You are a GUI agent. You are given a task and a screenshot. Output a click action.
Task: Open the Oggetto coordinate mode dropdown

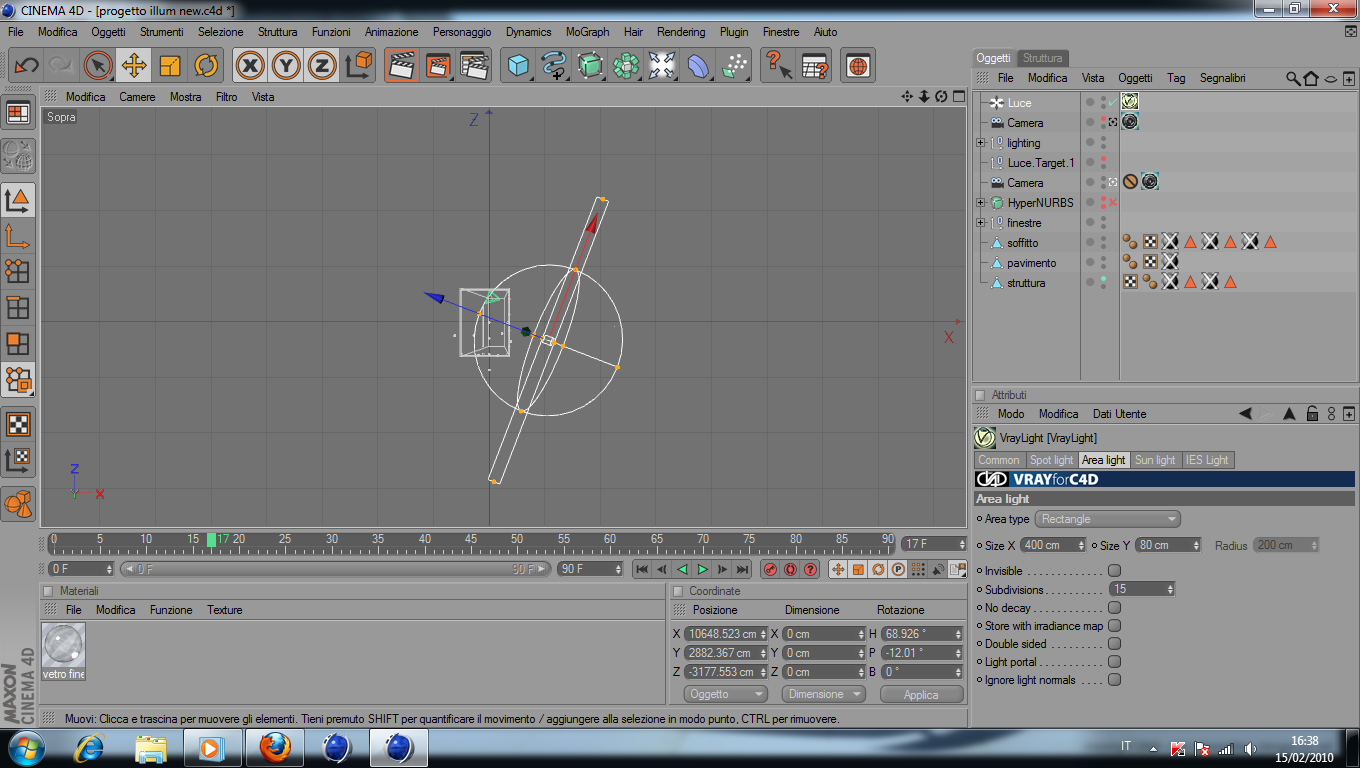click(725, 694)
